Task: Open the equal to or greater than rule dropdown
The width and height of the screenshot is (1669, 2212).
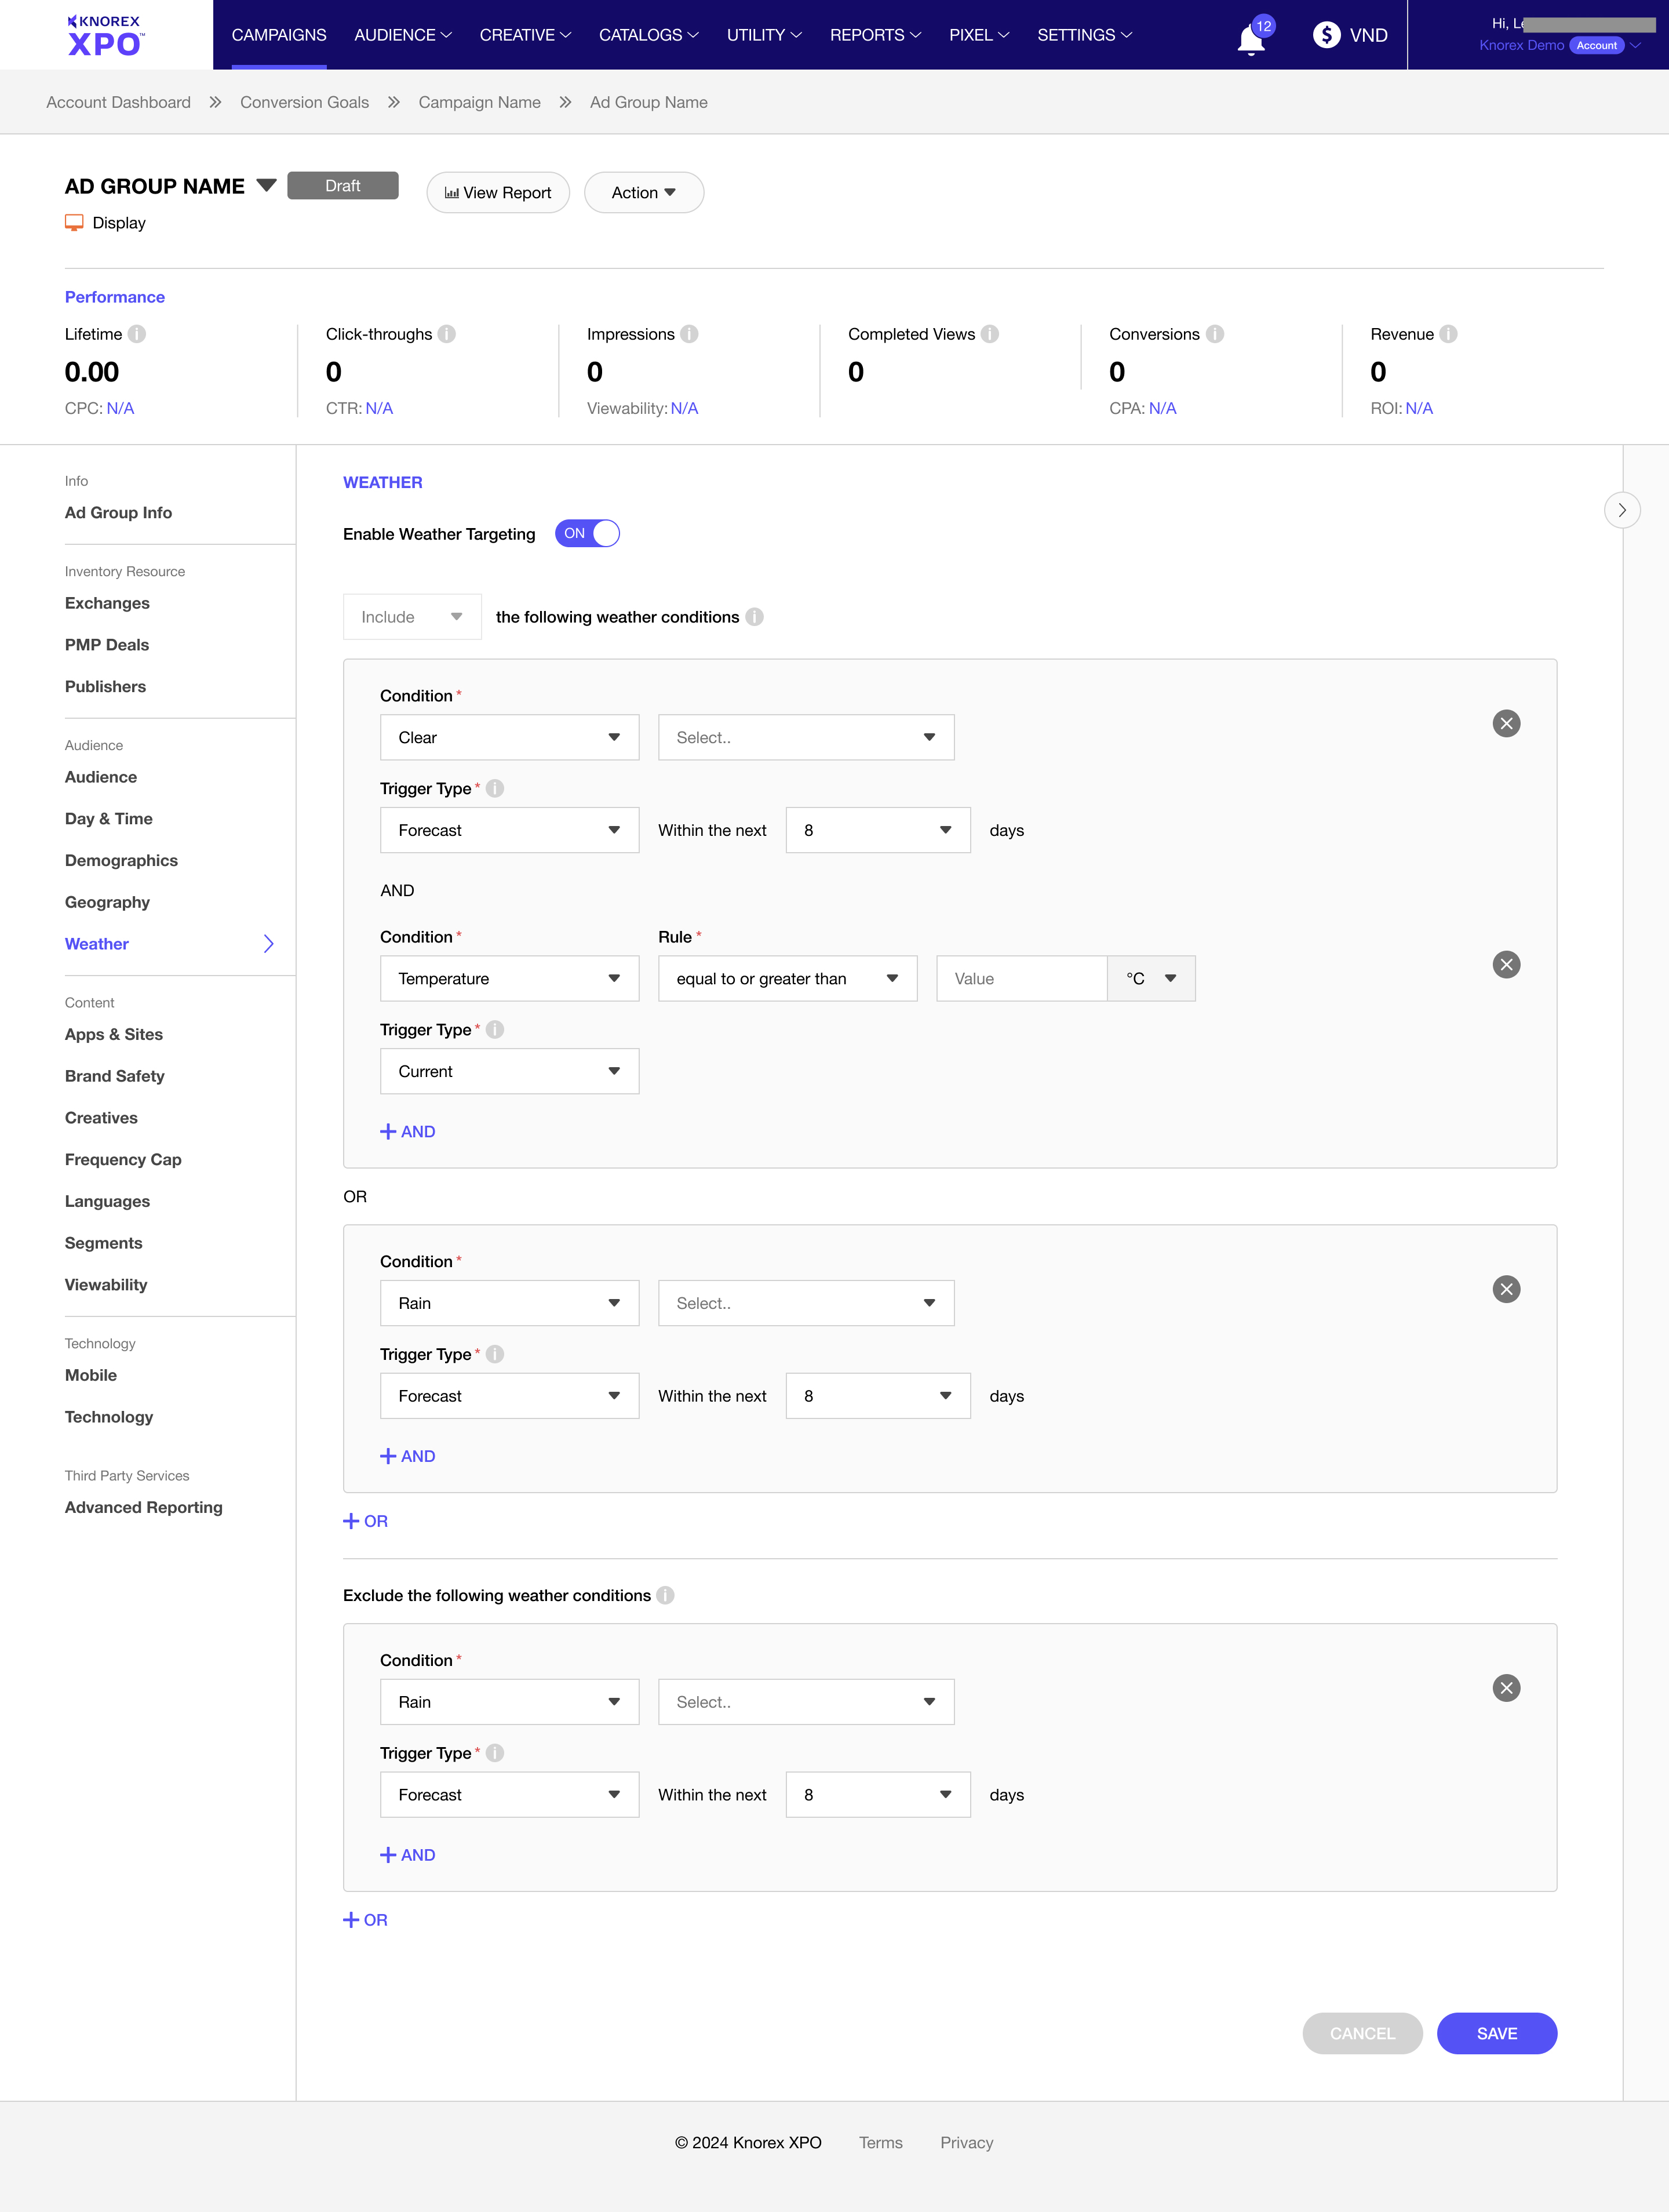Action: [x=787, y=978]
